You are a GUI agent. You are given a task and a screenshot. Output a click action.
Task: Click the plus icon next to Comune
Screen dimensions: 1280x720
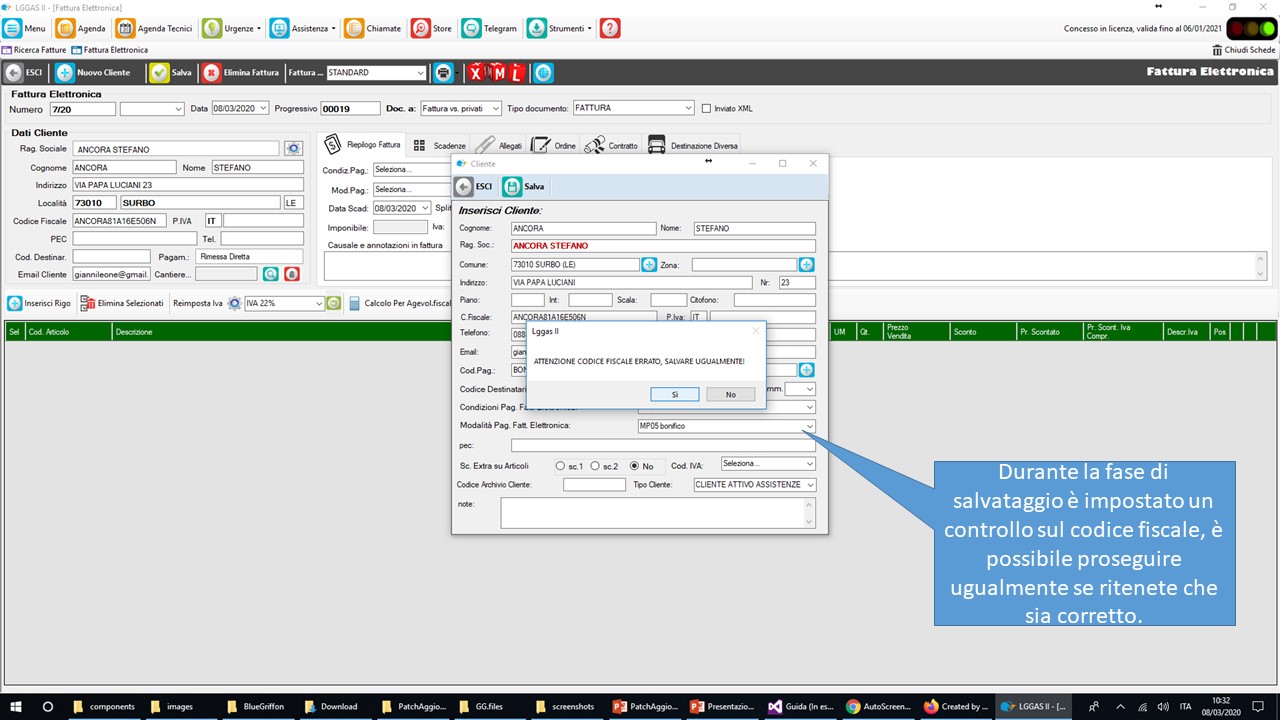[x=649, y=265]
